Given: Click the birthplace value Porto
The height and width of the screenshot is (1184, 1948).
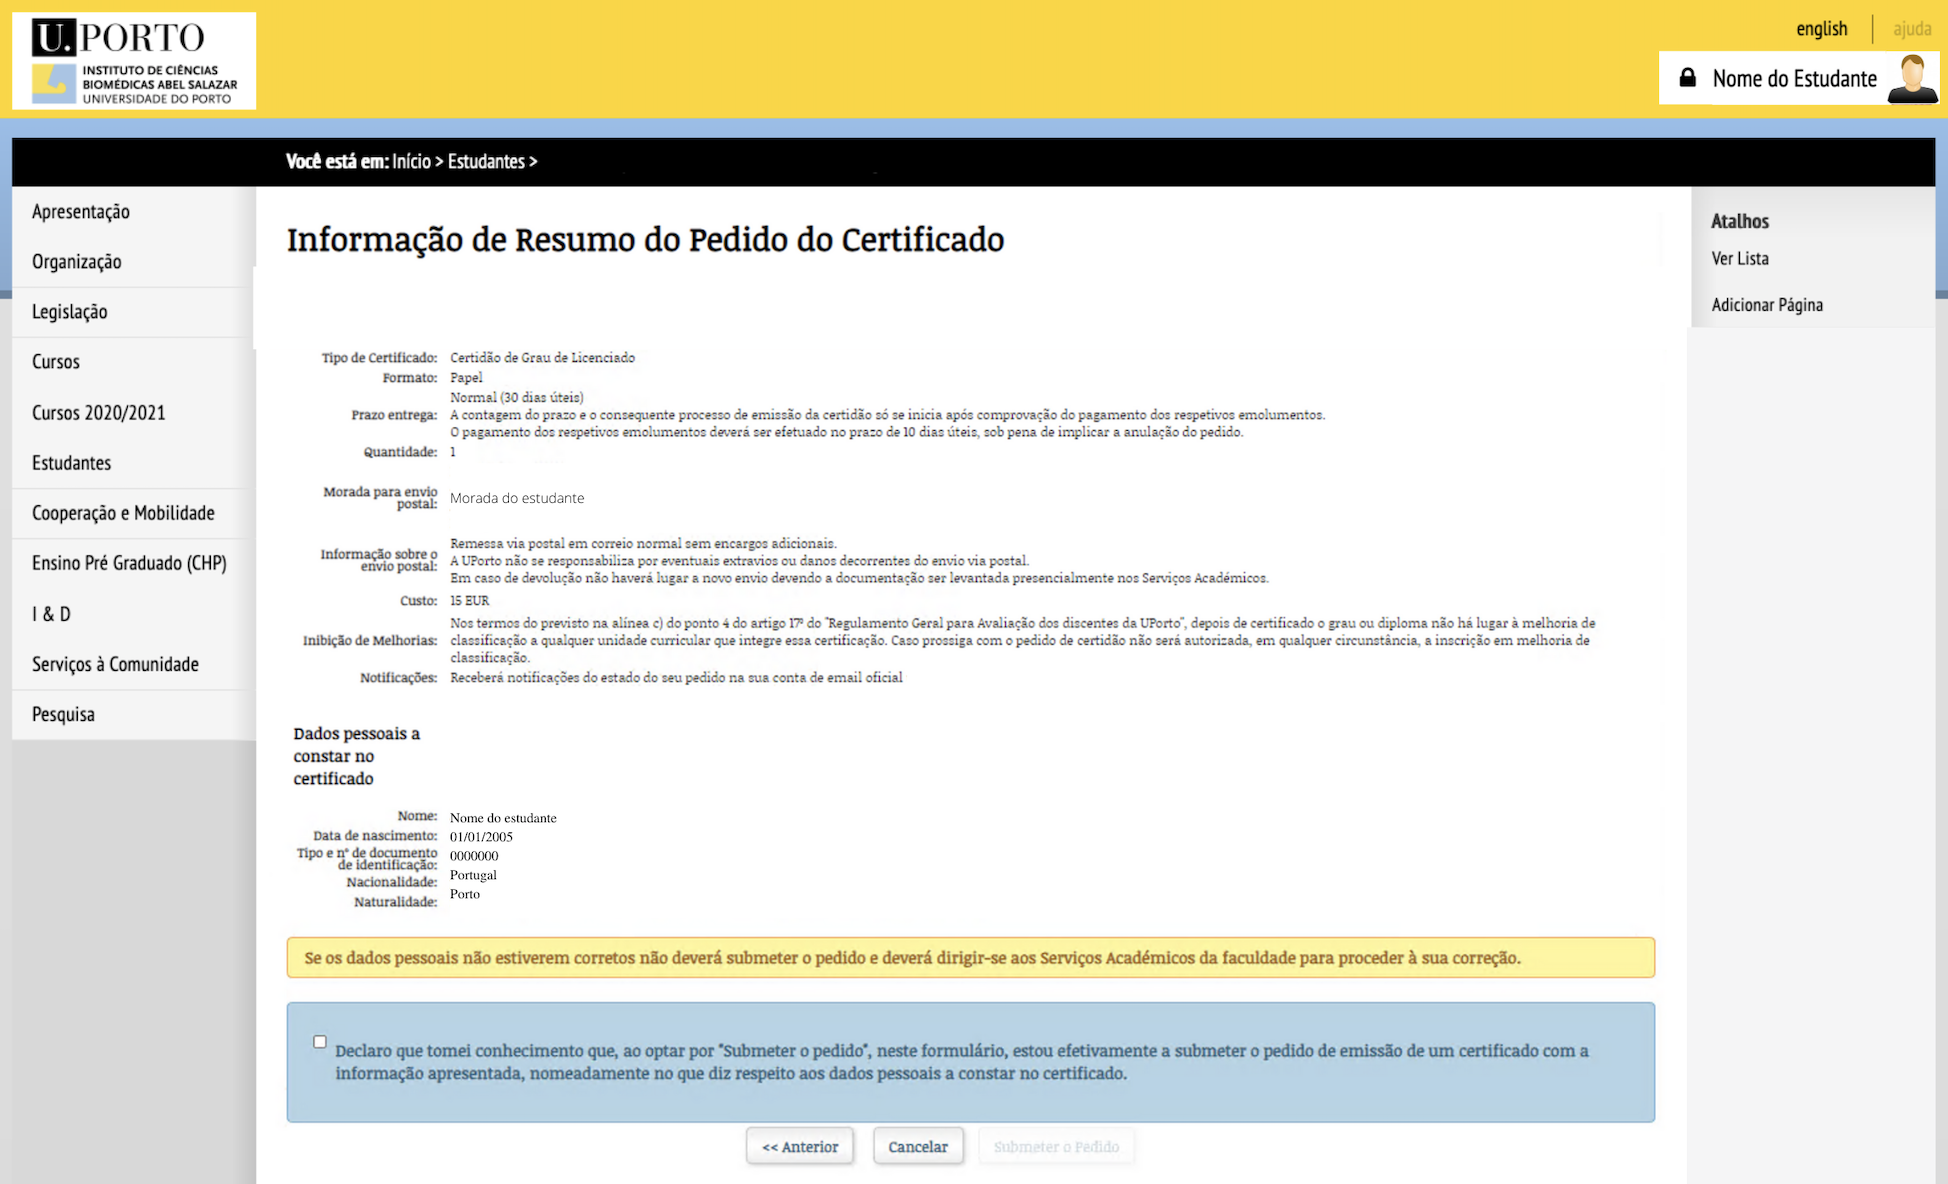Looking at the screenshot, I should [465, 894].
